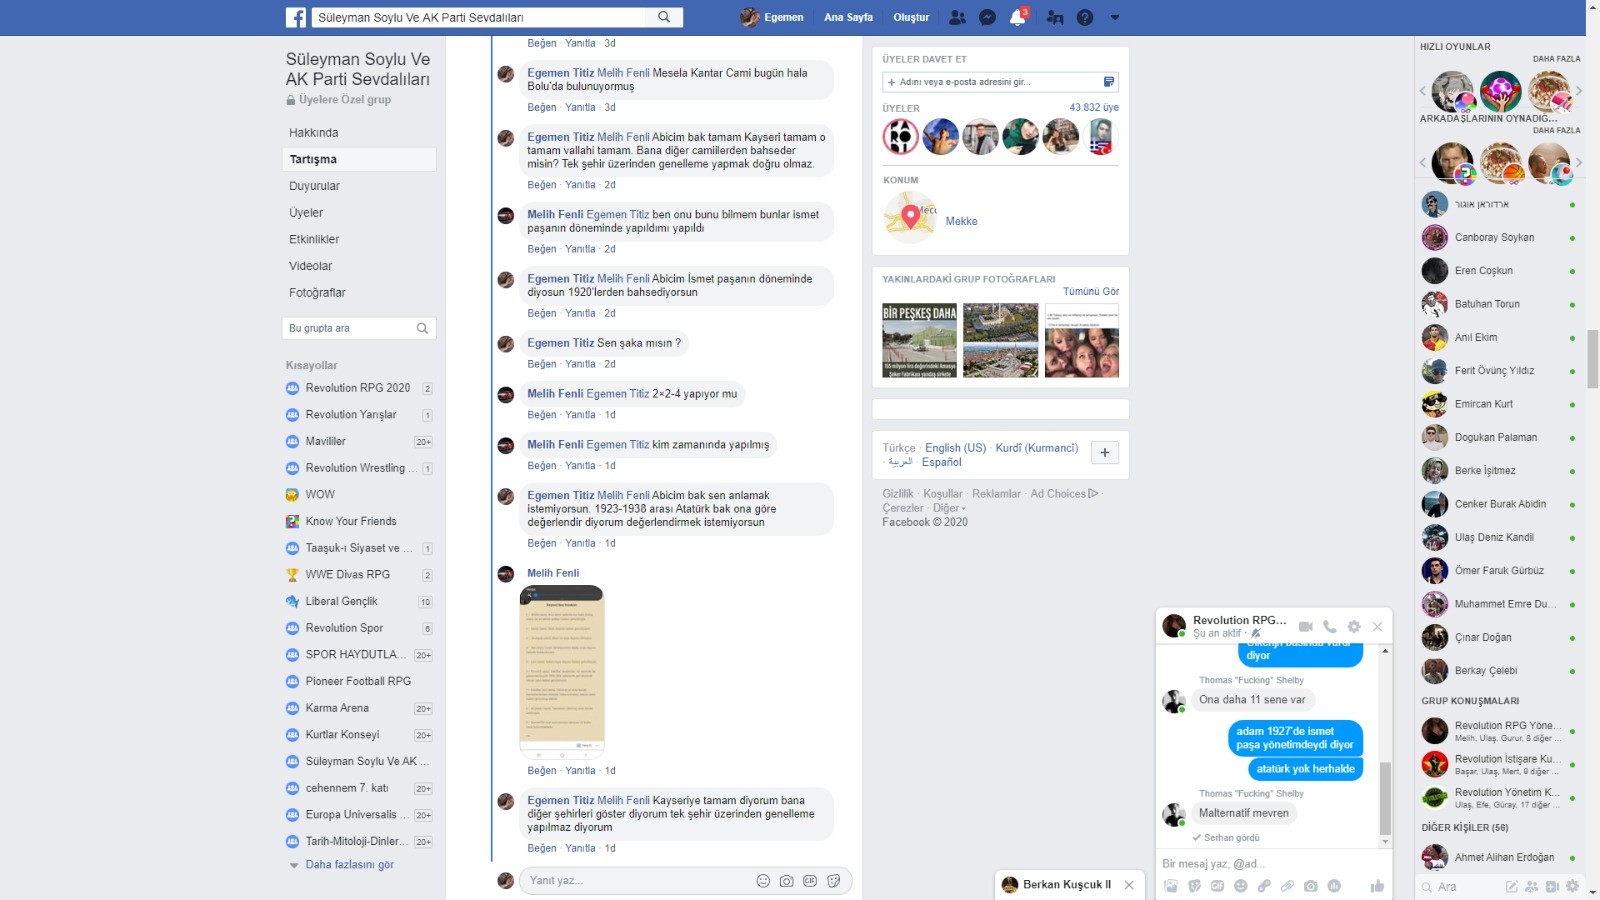Click 'Tümünü Gör' for group photos
The width and height of the screenshot is (1600, 900).
(1091, 292)
